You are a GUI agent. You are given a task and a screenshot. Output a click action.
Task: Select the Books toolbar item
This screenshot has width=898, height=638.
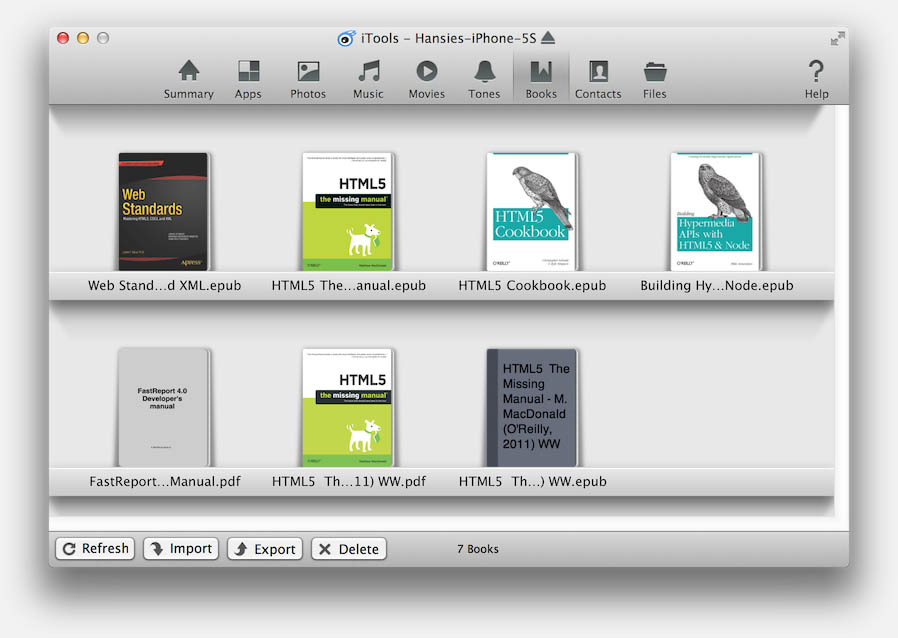tap(541, 80)
